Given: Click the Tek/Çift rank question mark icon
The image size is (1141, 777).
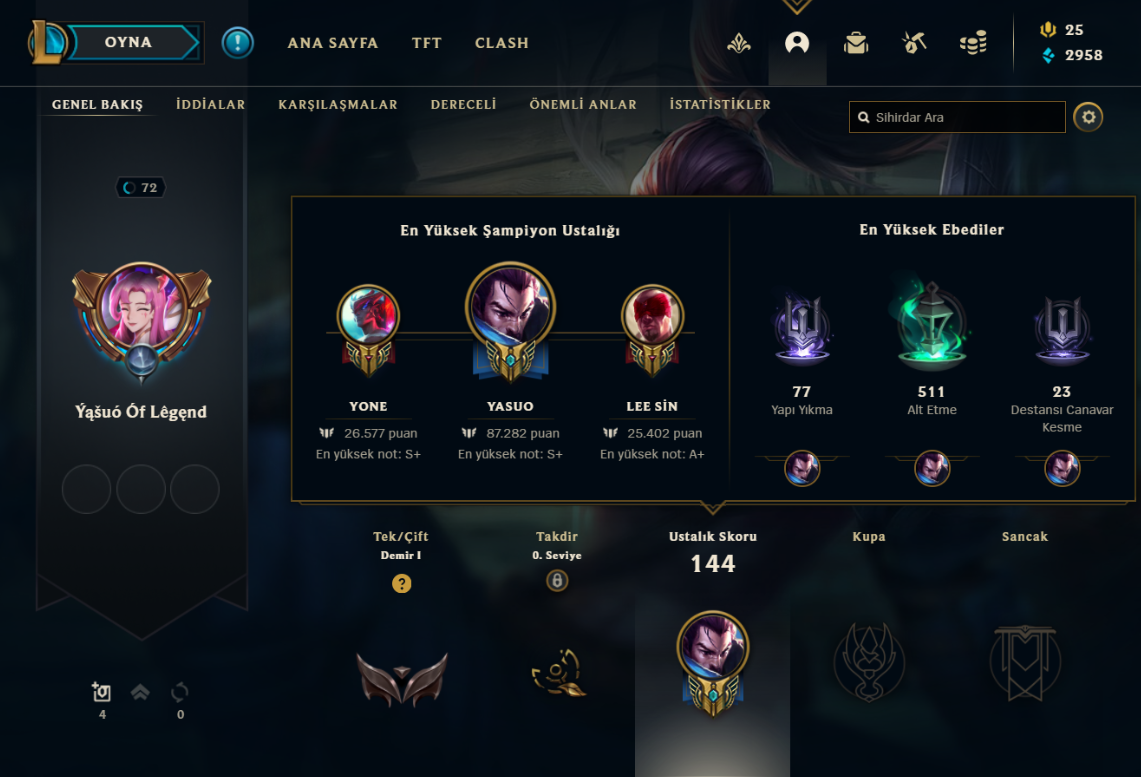Looking at the screenshot, I should (402, 583).
